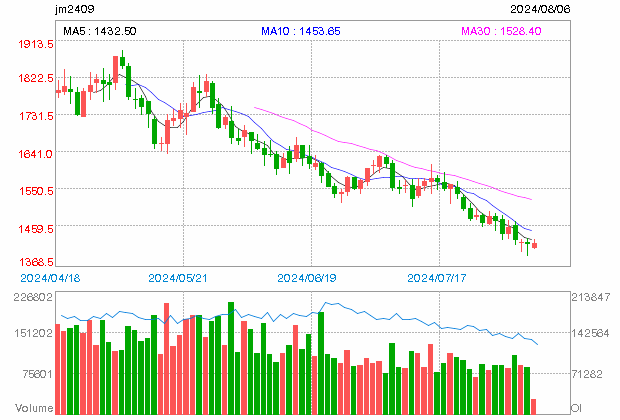Select the 1550.5 price level label
Image resolution: width=620 pixels, height=420 pixels.
[x=34, y=190]
